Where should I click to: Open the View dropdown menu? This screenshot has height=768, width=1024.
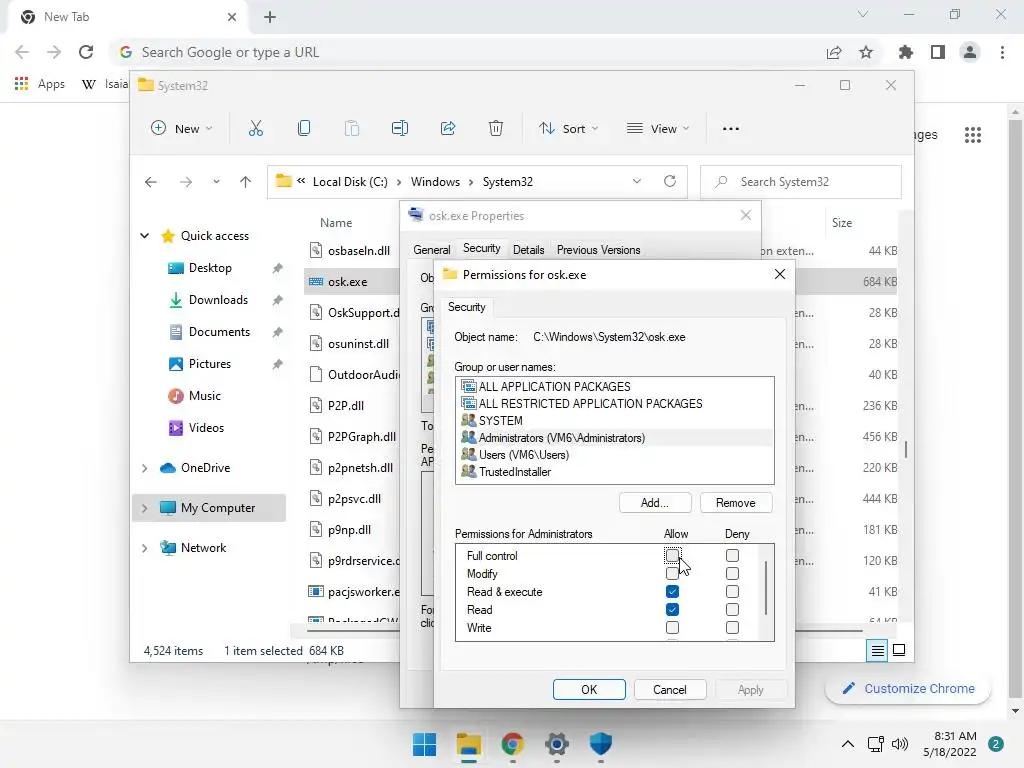(658, 129)
